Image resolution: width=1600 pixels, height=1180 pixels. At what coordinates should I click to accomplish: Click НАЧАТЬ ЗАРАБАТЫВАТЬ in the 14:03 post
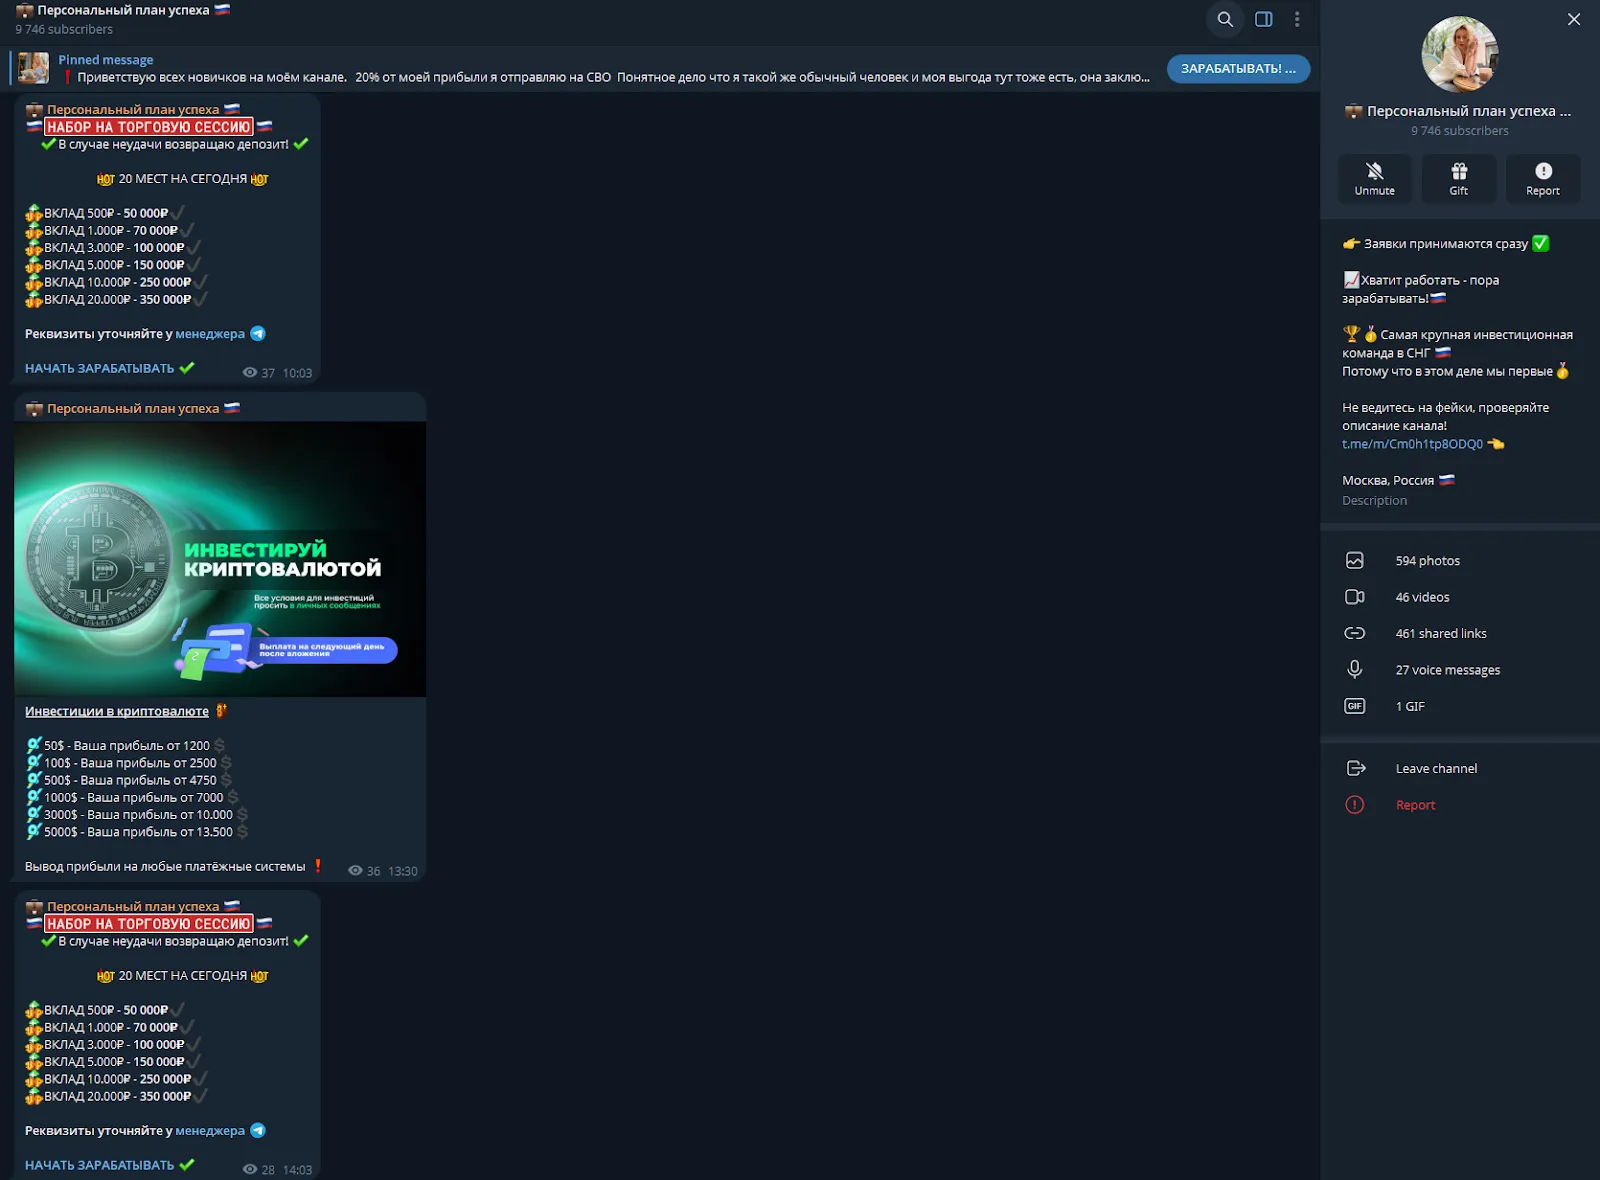(100, 1165)
